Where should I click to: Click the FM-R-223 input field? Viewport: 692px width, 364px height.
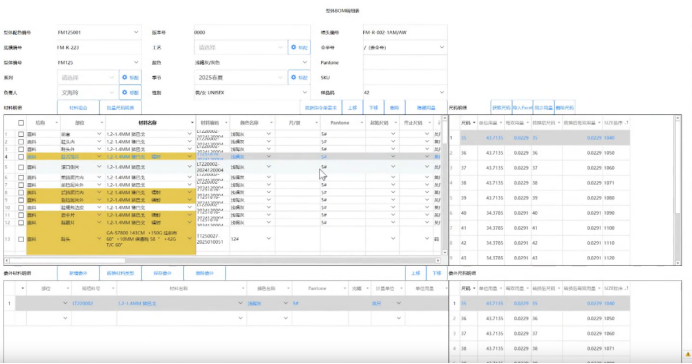tap(99, 48)
